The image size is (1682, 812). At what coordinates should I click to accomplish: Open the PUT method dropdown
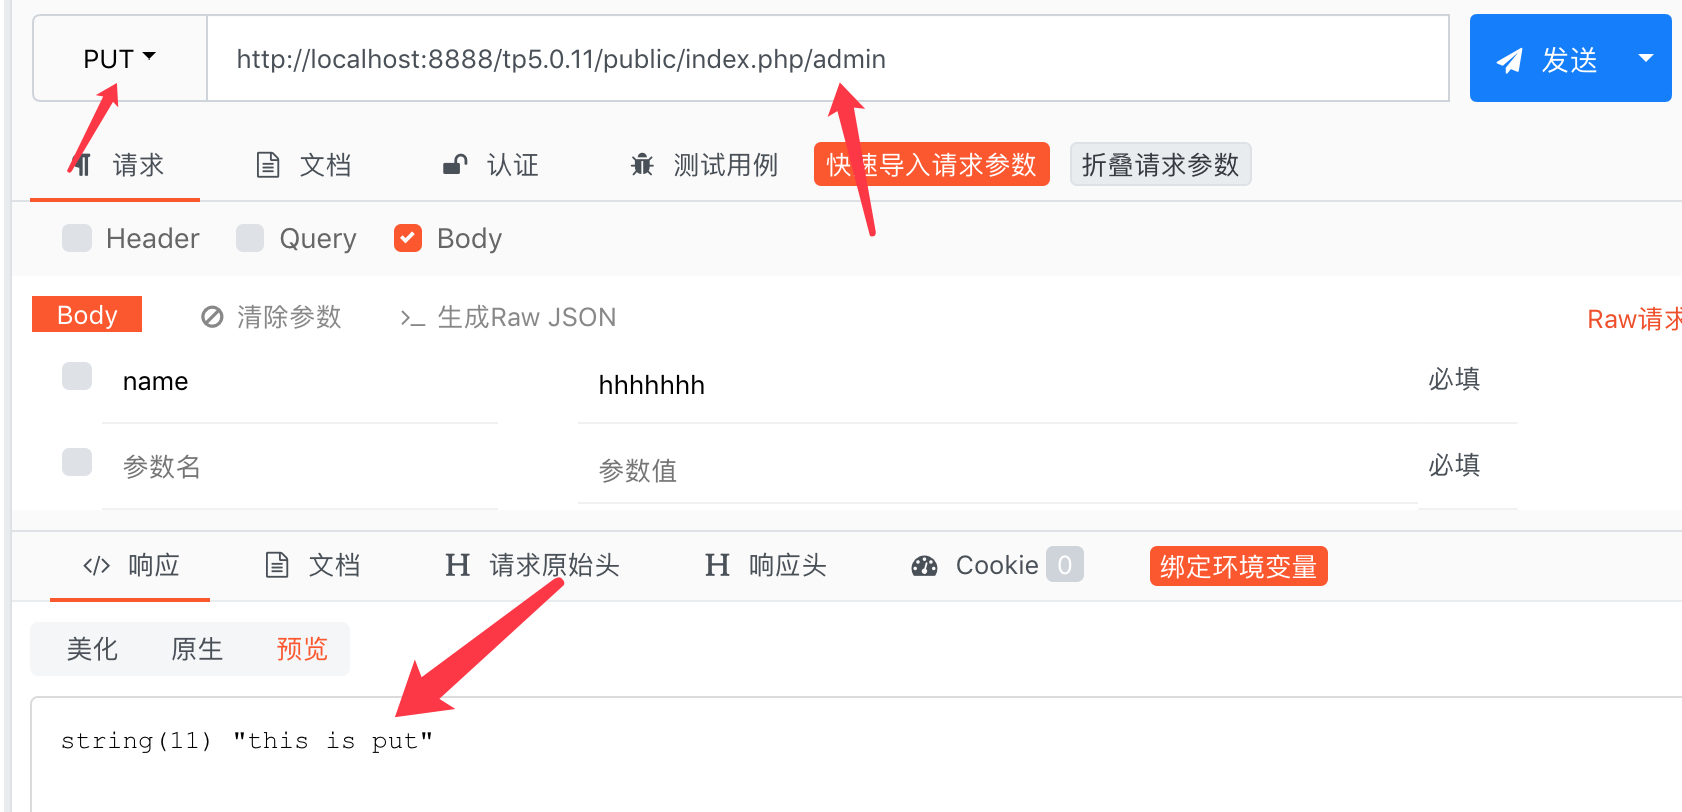point(120,58)
